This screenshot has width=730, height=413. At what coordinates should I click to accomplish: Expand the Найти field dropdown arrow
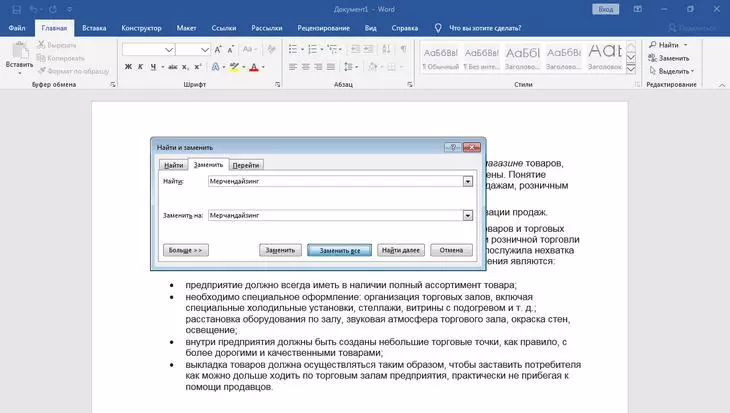pyautogui.click(x=467, y=181)
